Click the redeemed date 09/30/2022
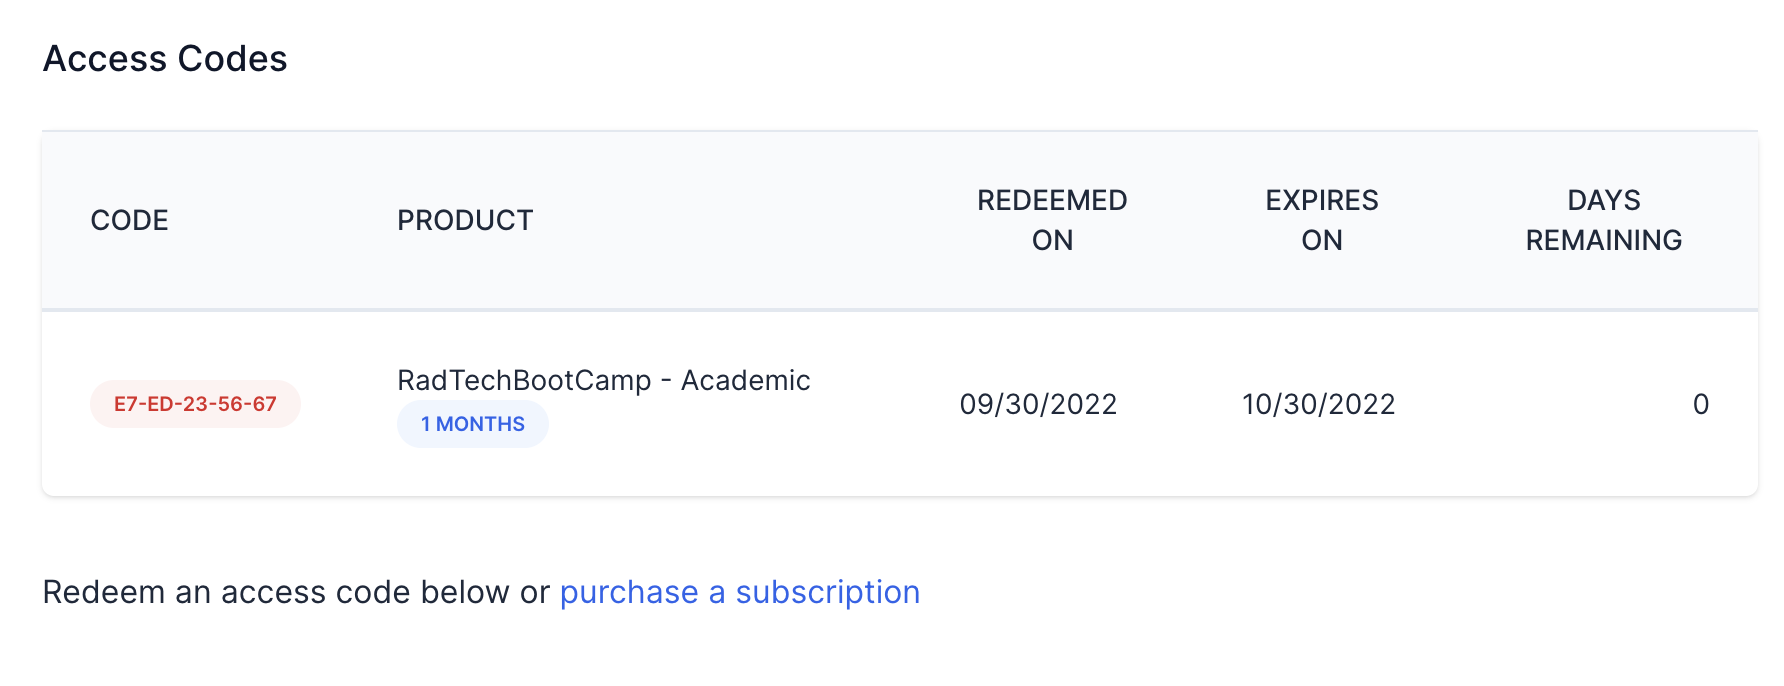The image size is (1784, 686). pos(1038,404)
